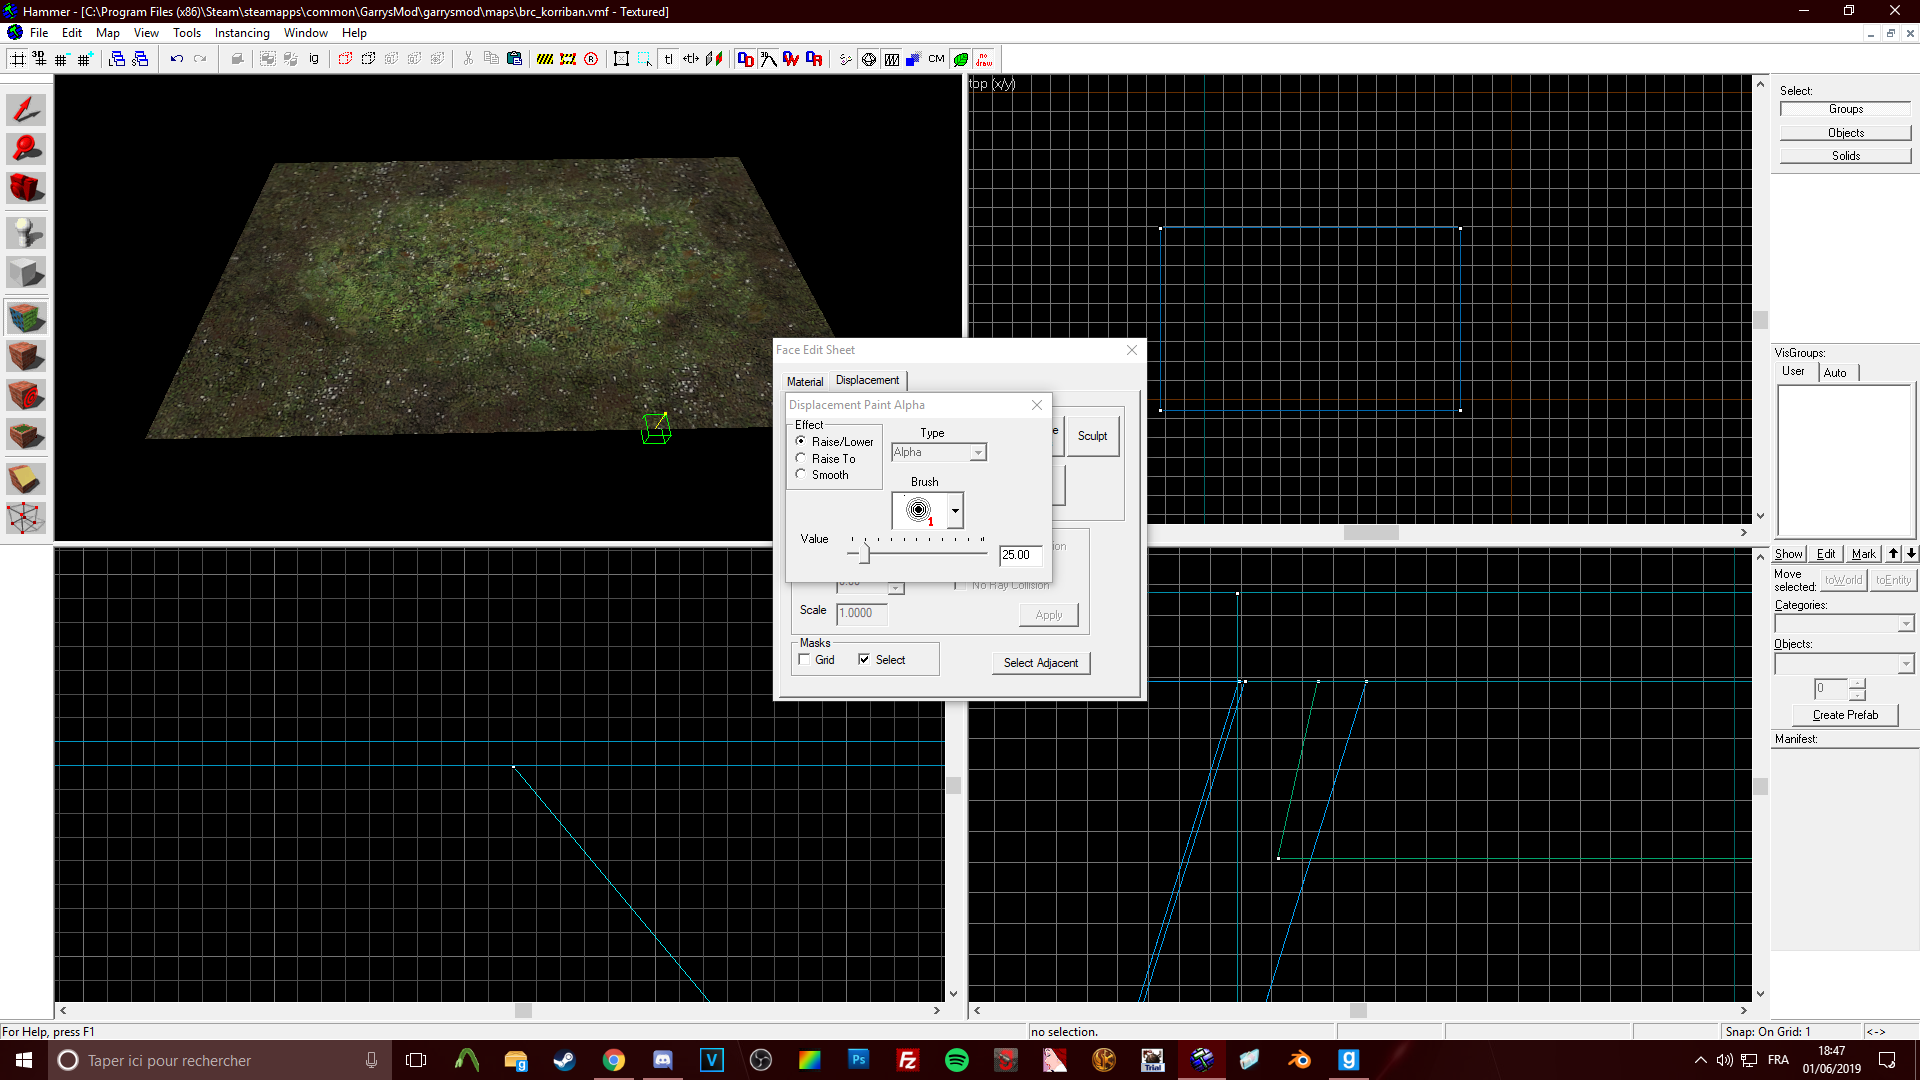Uncheck the Select mask checkbox
The height and width of the screenshot is (1080, 1920).
[864, 660]
